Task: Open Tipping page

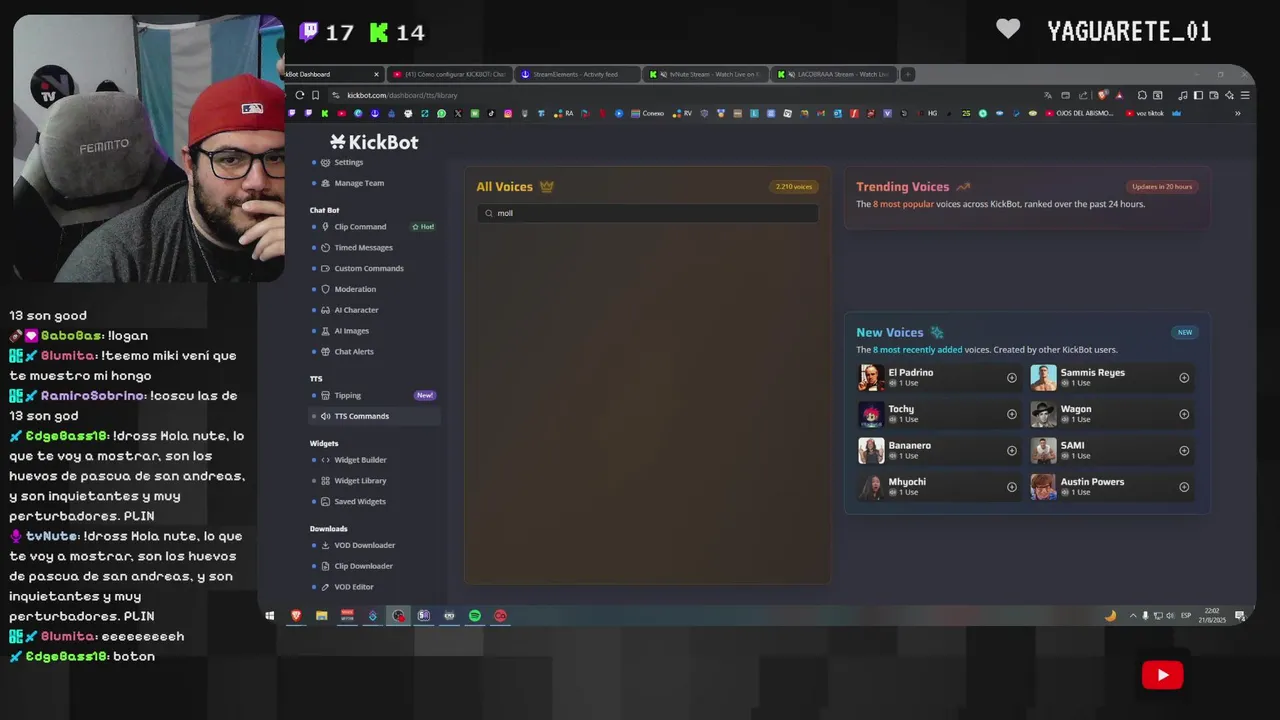Action: (347, 395)
